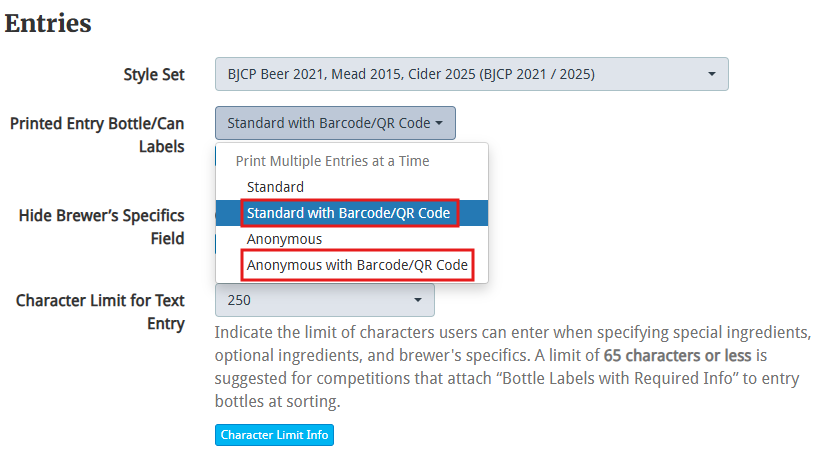Click the Printed Entry Bottle/Can Labels label
The width and height of the screenshot is (826, 466).
point(97,135)
